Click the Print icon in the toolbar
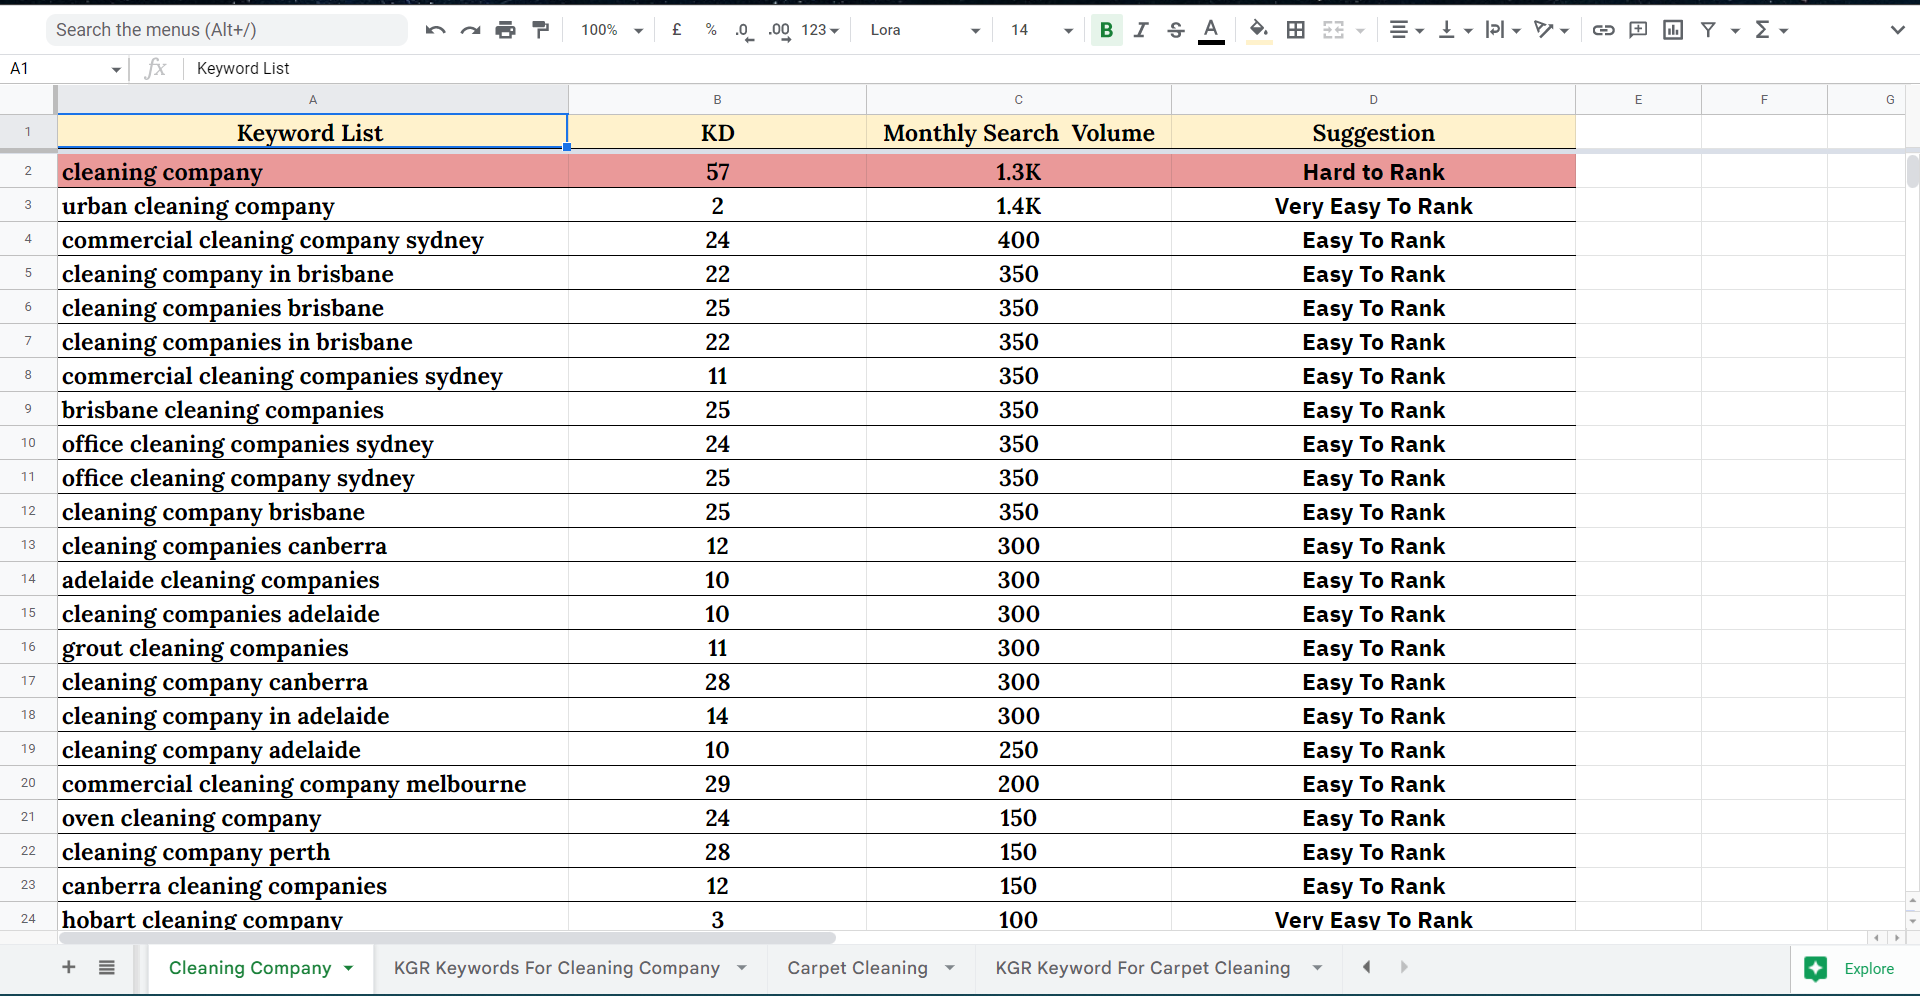The height and width of the screenshot is (996, 1920). 505,30
